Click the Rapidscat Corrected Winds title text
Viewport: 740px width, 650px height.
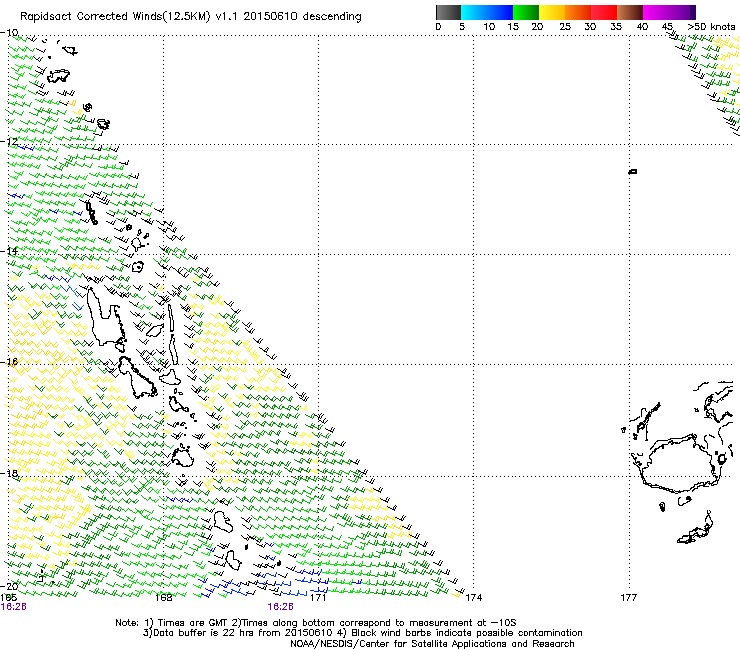click(191, 16)
